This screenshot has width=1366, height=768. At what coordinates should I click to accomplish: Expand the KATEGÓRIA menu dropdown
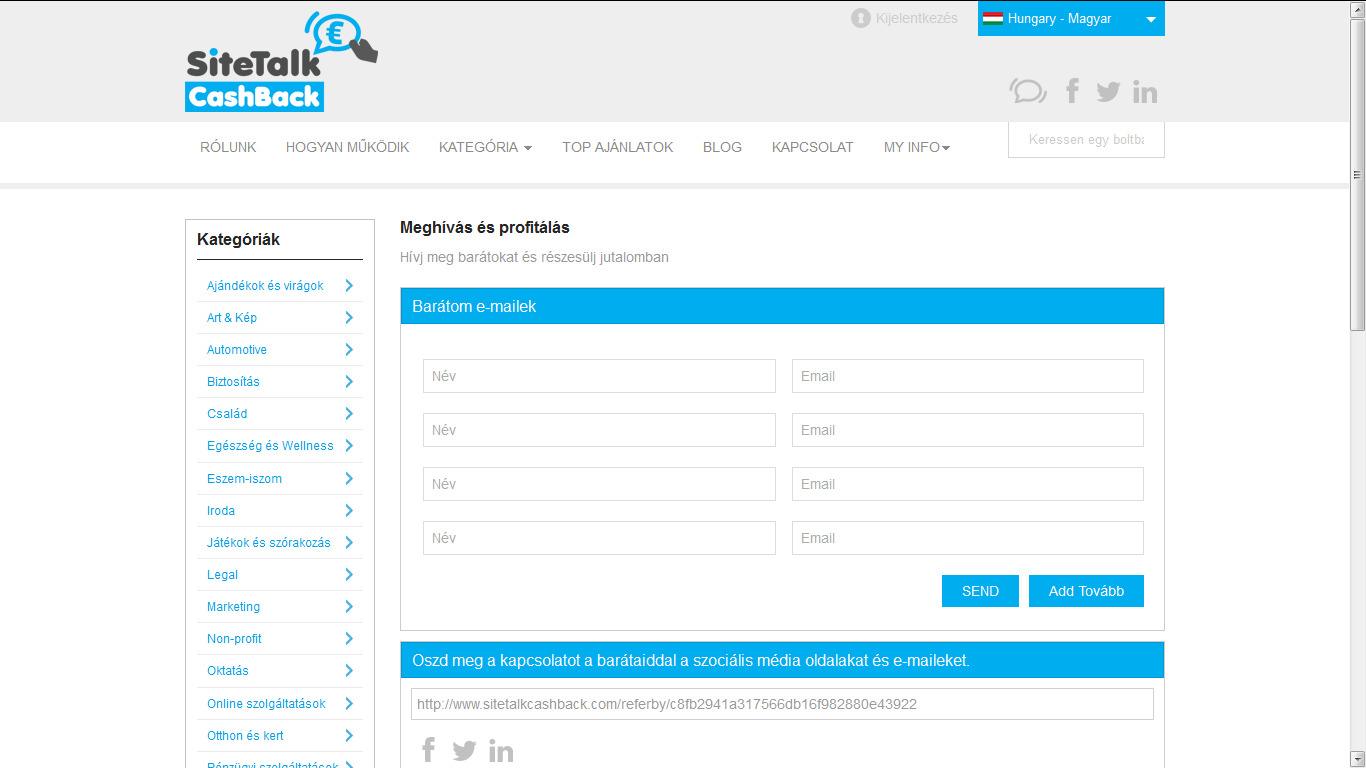[x=485, y=147]
